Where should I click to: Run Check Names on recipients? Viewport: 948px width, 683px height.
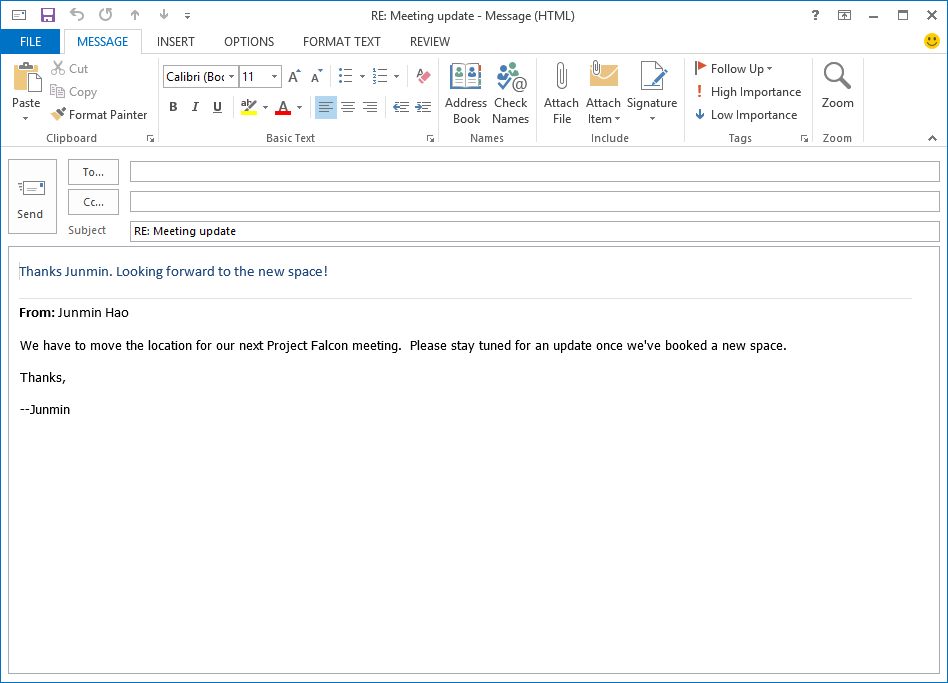click(x=510, y=92)
